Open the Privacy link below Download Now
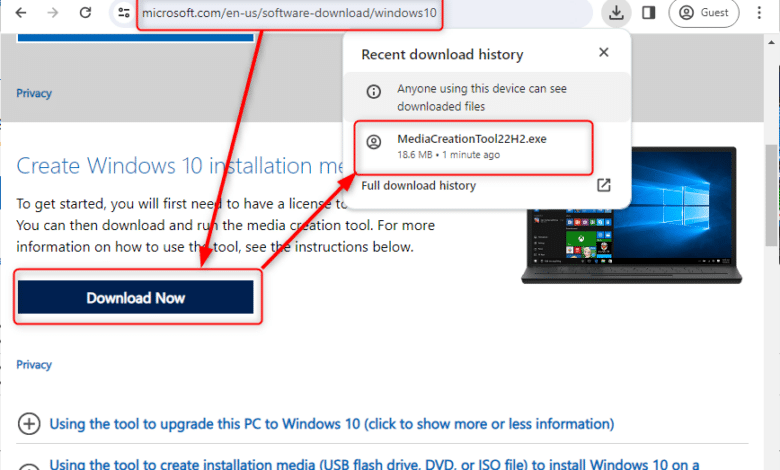Viewport: 780px width, 470px height. [x=34, y=365]
